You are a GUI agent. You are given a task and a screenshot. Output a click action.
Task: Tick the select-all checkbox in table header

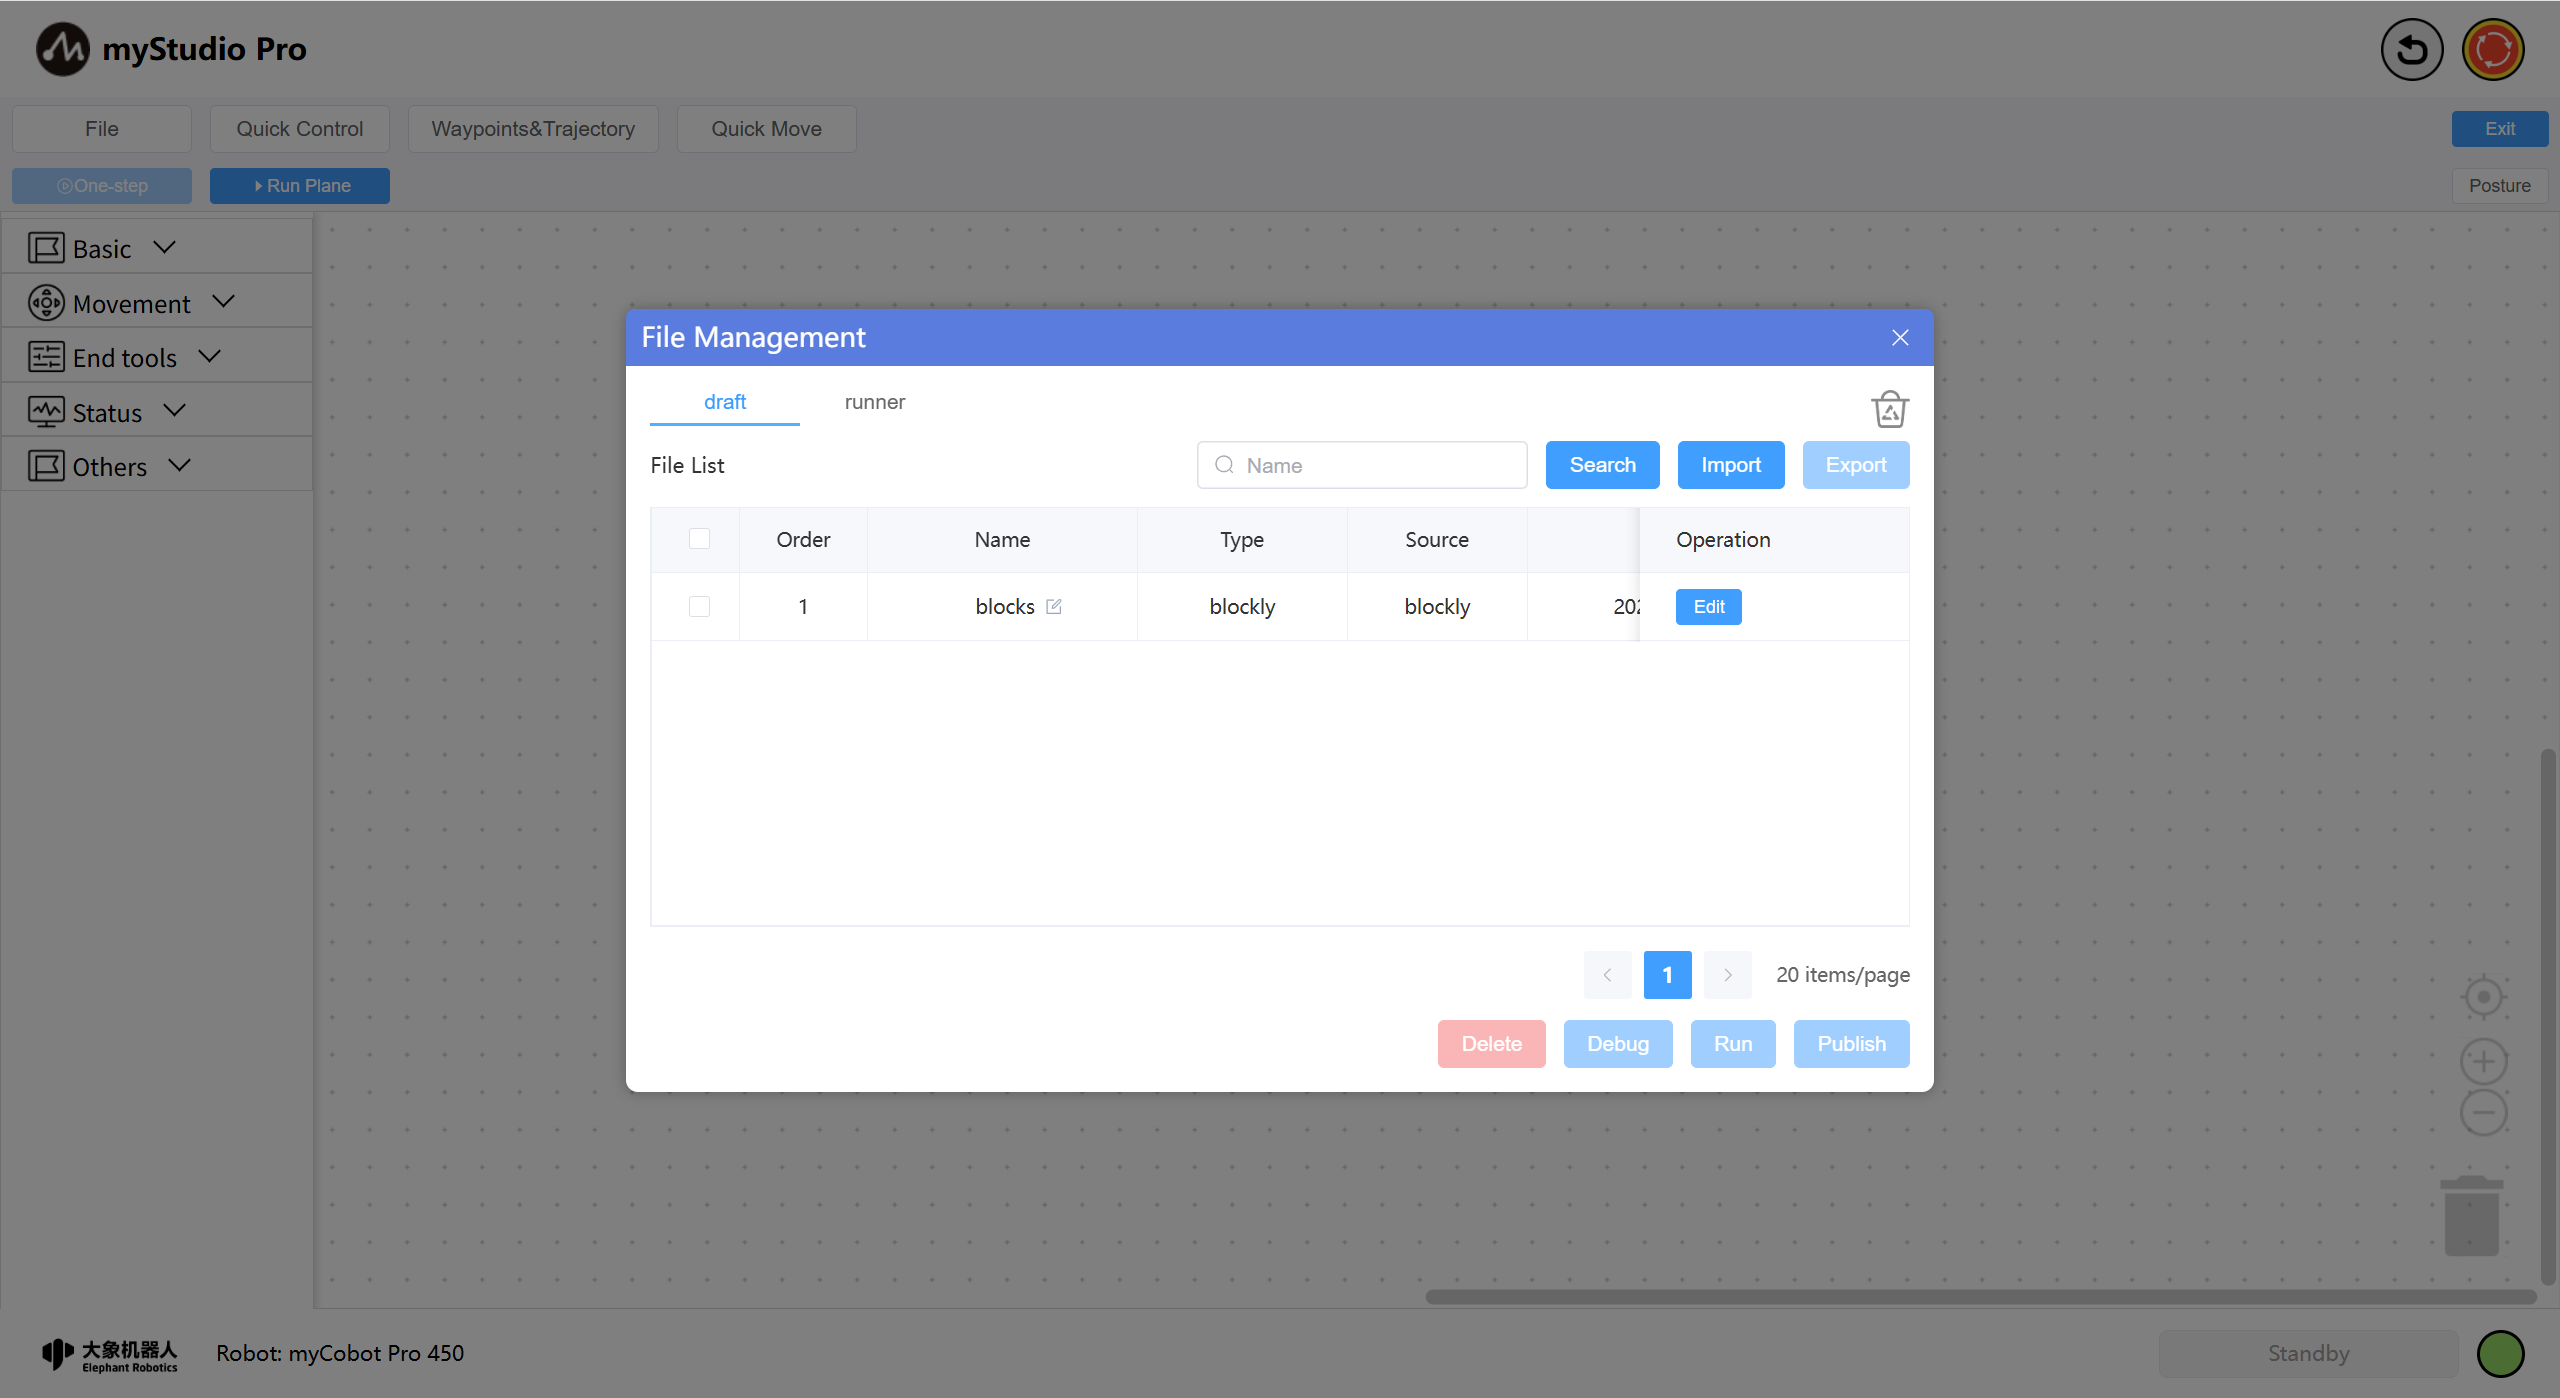[699, 539]
